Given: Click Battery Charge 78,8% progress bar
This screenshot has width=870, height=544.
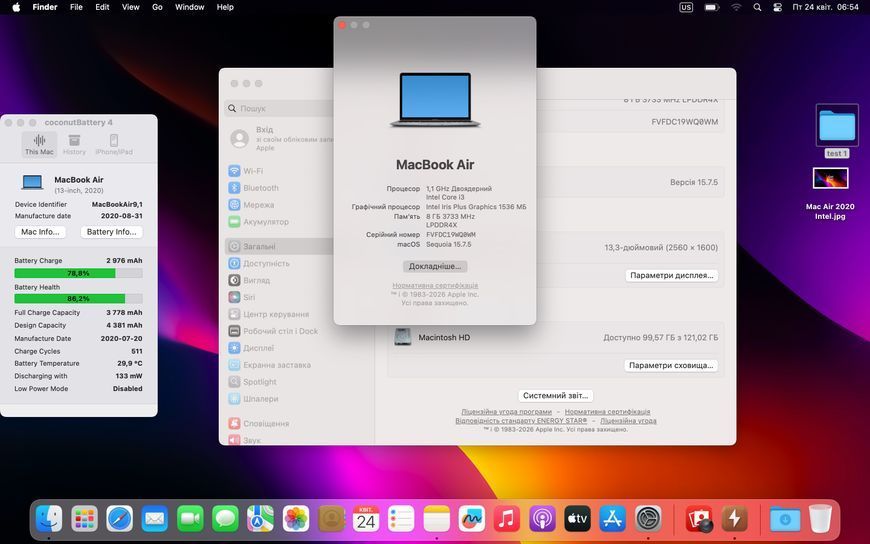Looking at the screenshot, I should pos(78,273).
